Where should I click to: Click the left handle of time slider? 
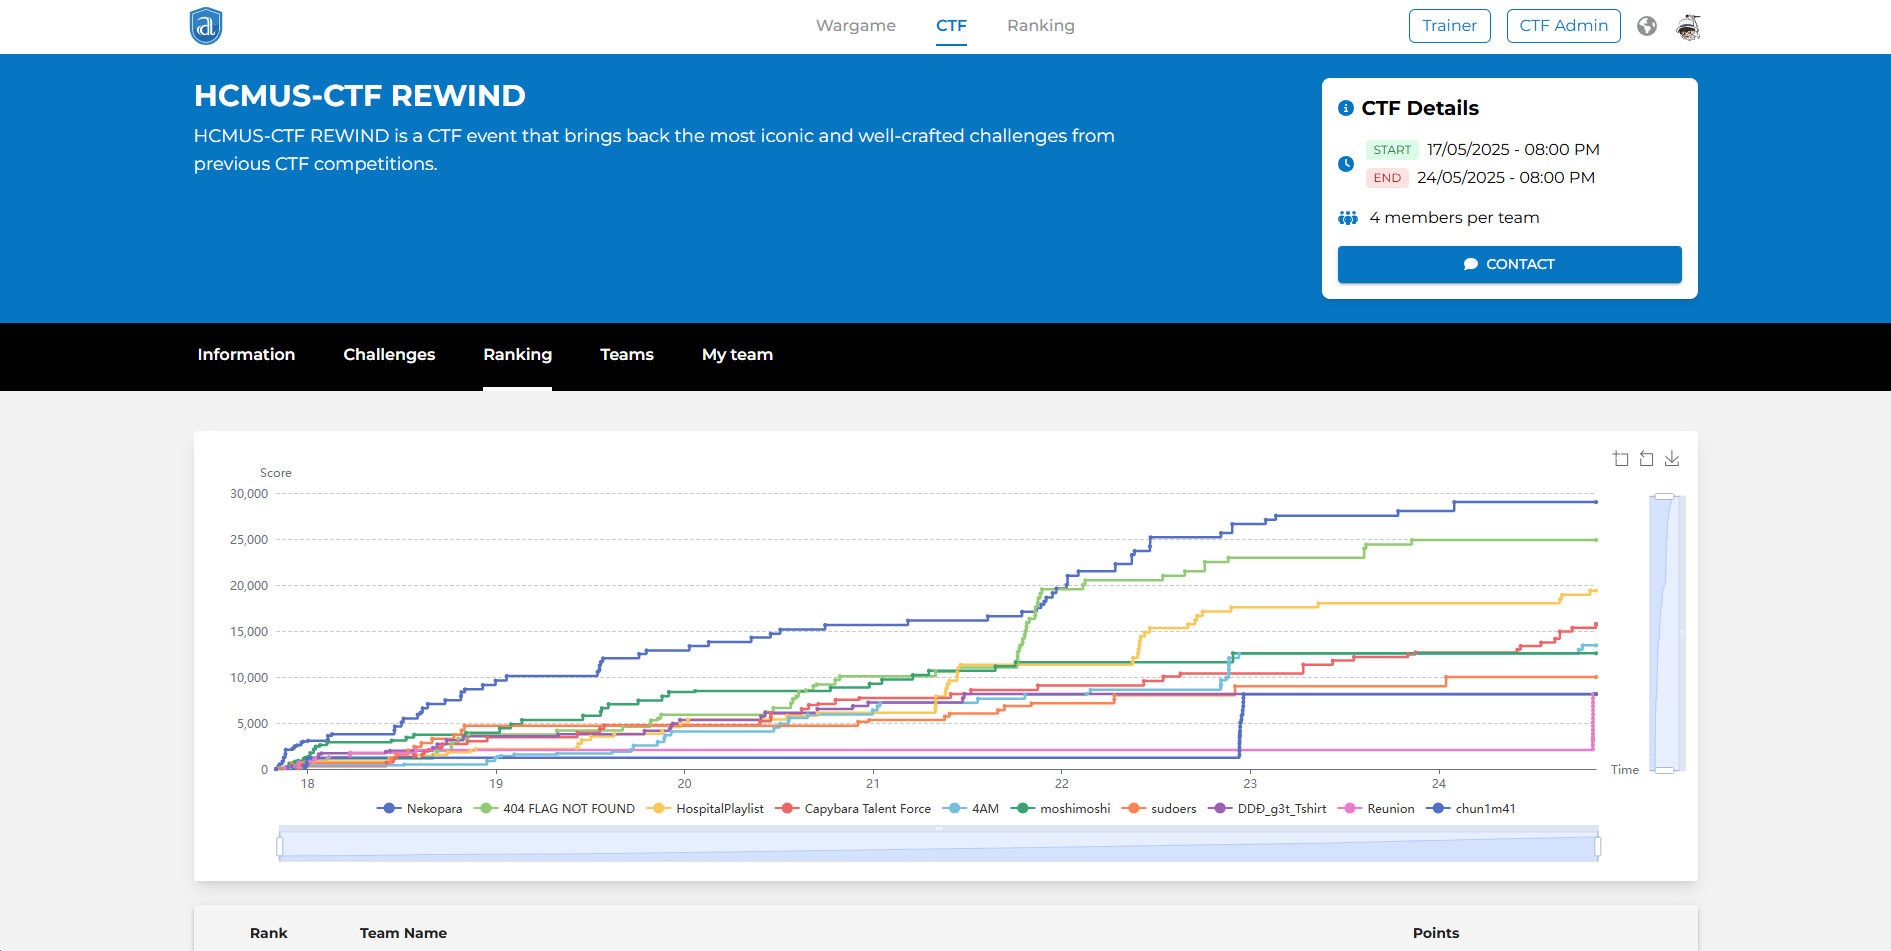pyautogui.click(x=280, y=847)
